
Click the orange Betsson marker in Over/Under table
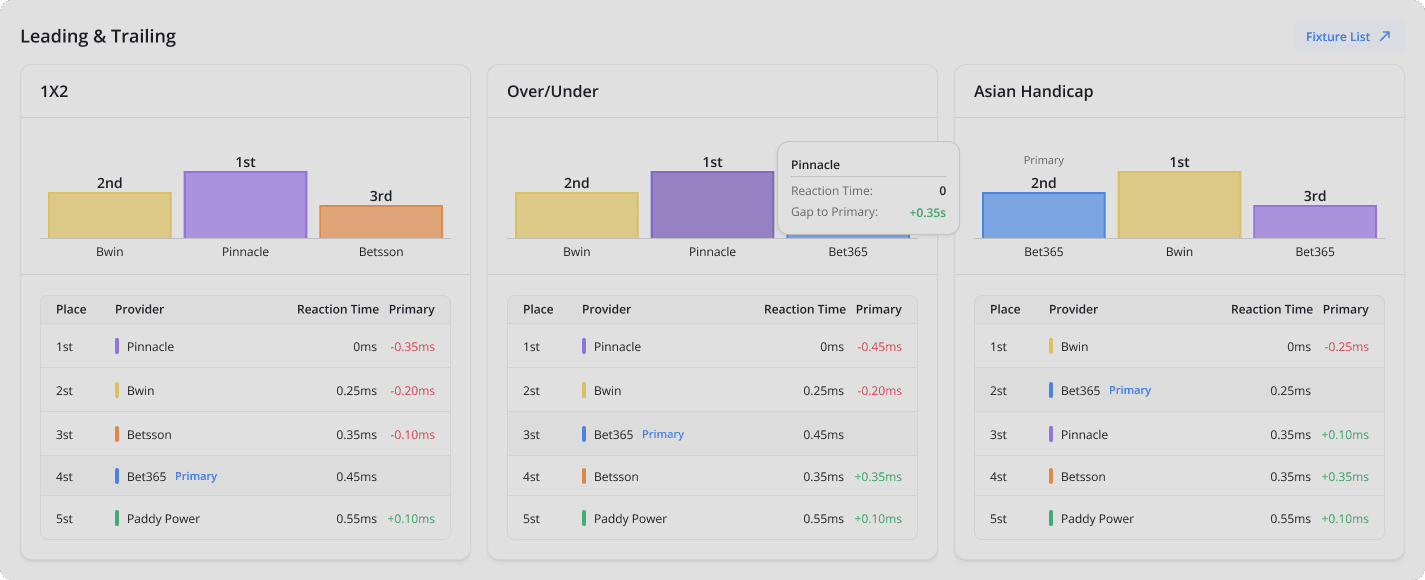[x=584, y=476]
